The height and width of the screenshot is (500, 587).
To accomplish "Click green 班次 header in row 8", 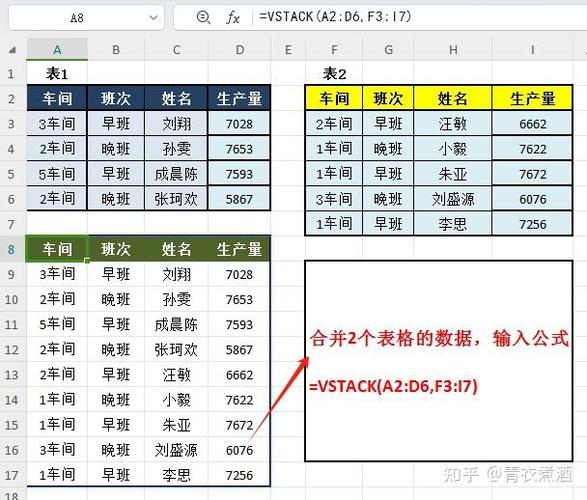I will click(116, 249).
